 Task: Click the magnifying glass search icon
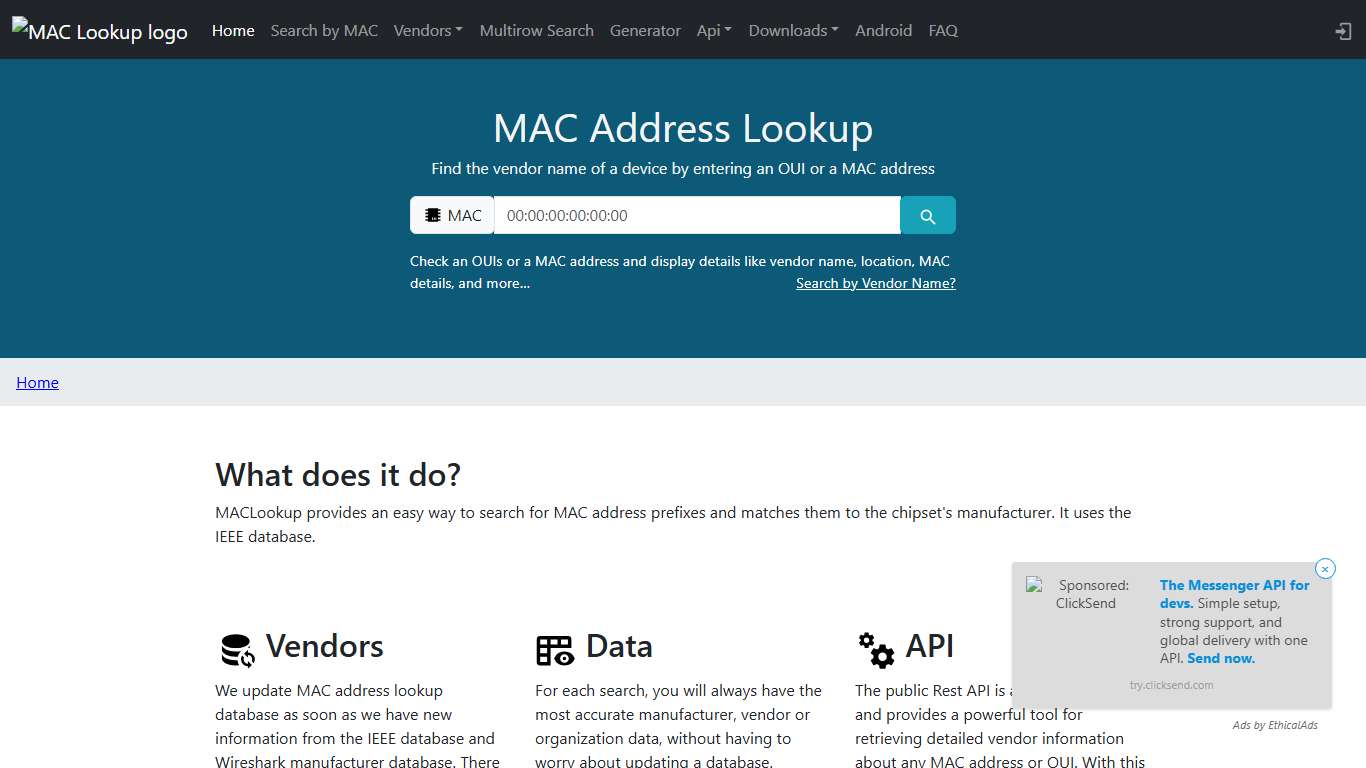point(927,214)
